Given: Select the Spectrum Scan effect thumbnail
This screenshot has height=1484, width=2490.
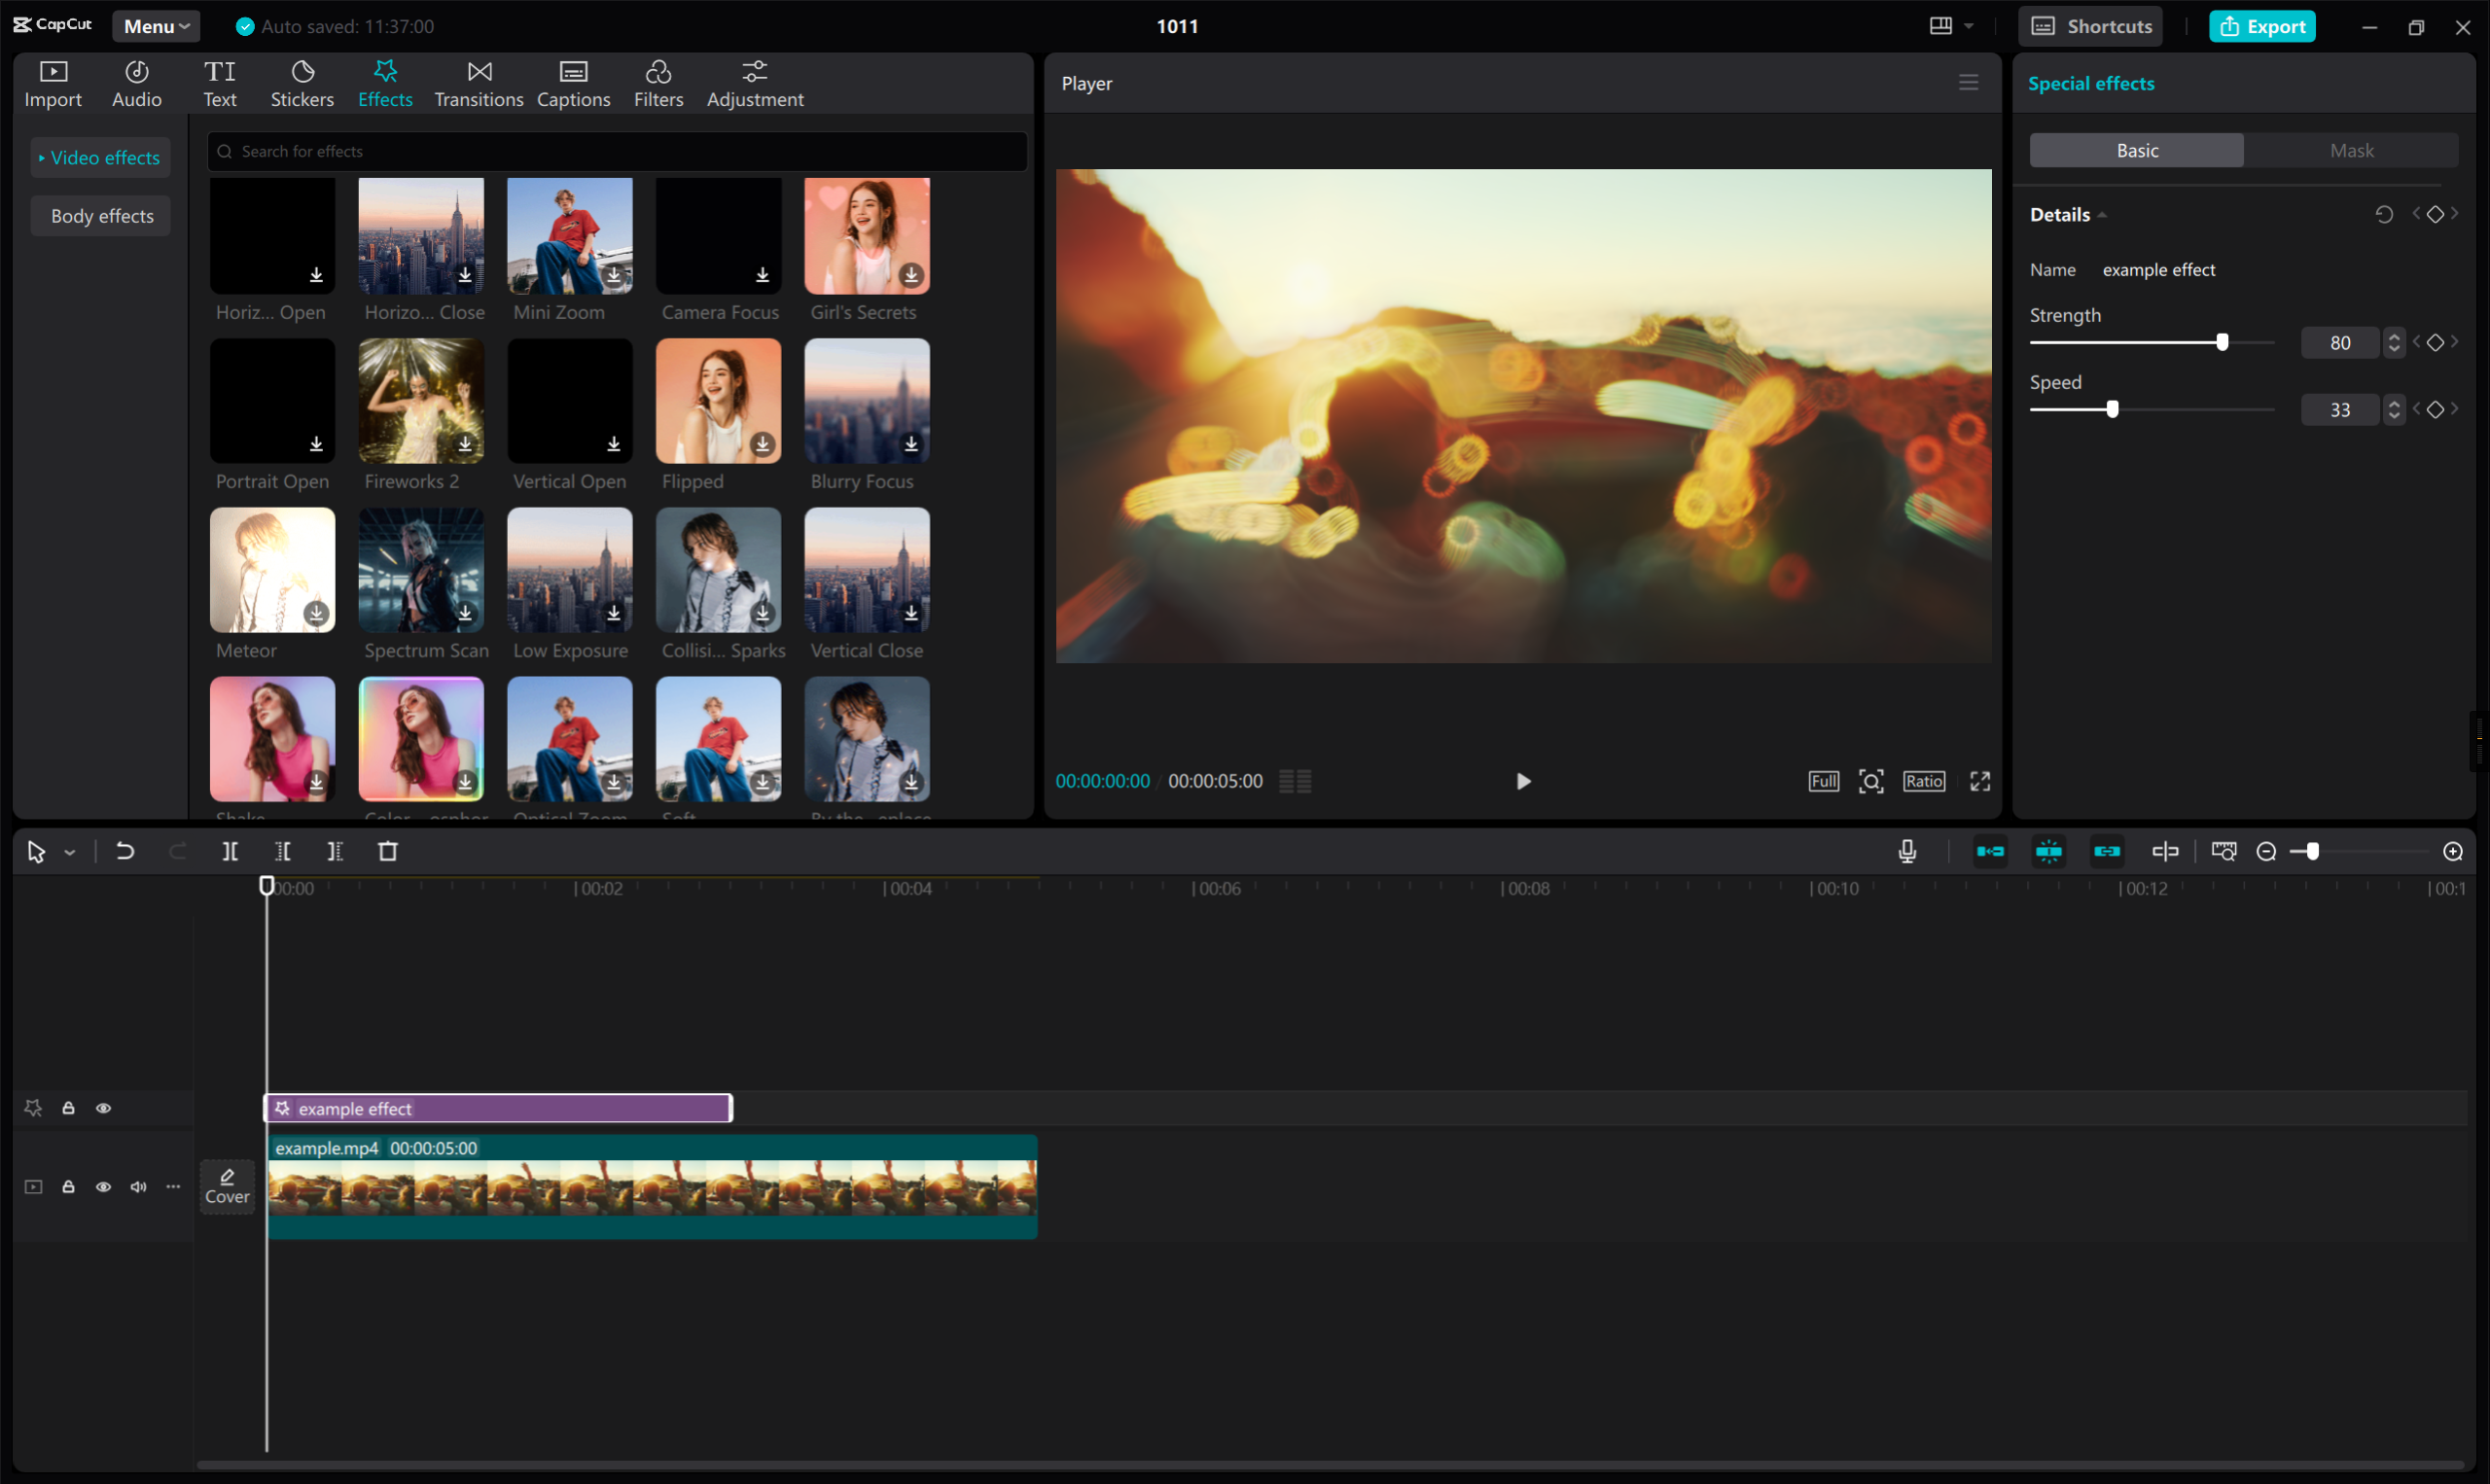Looking at the screenshot, I should (x=421, y=570).
